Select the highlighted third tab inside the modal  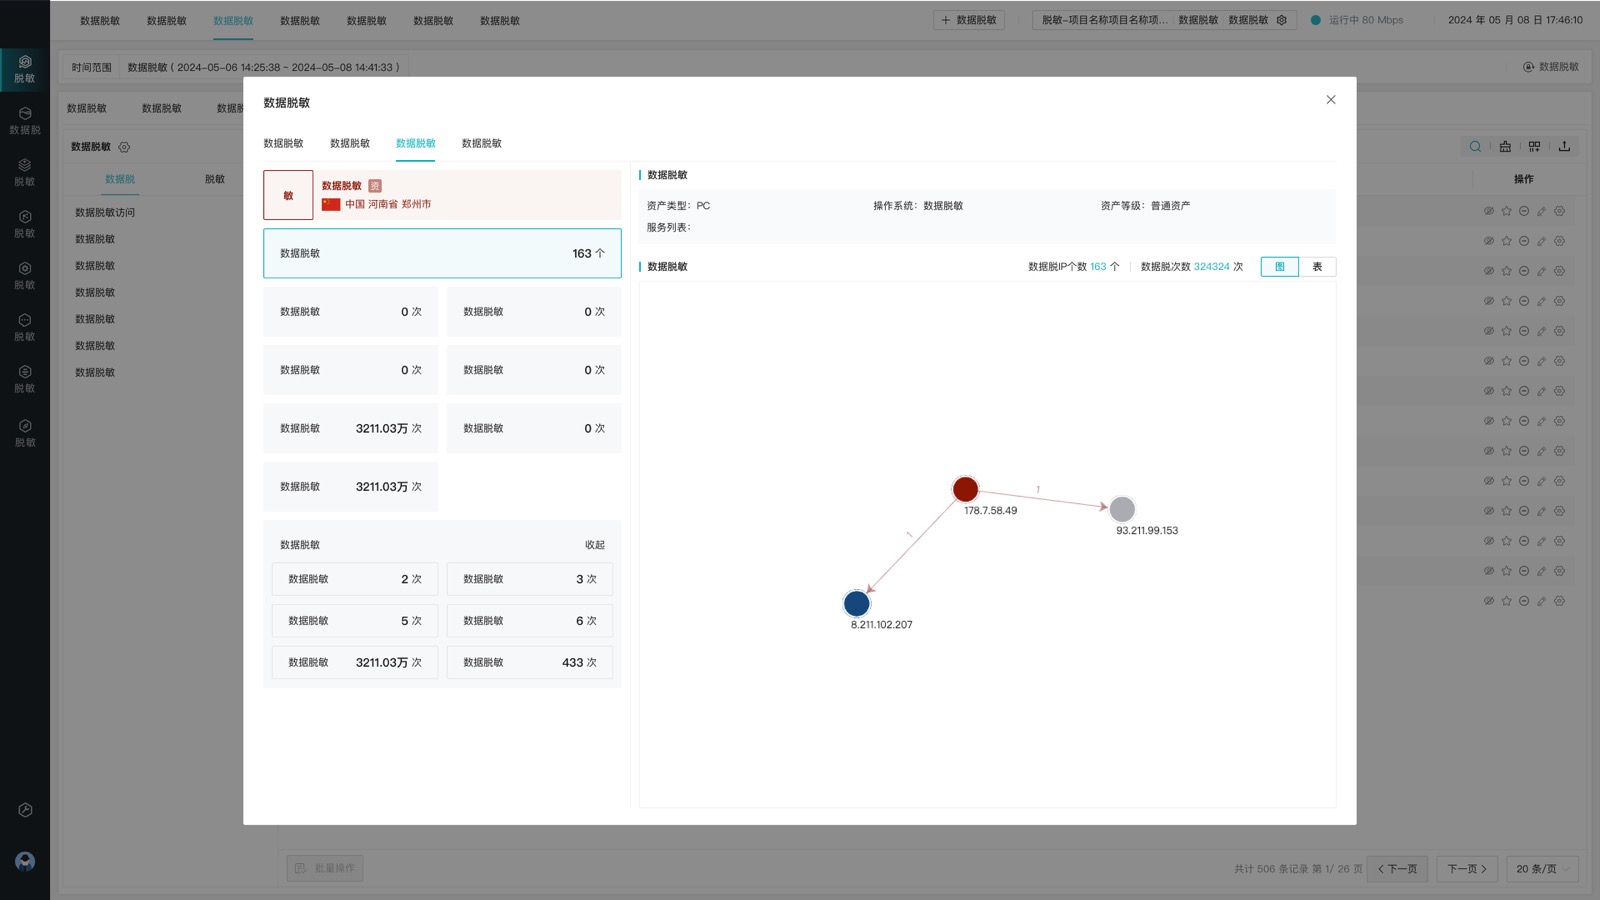coord(415,143)
